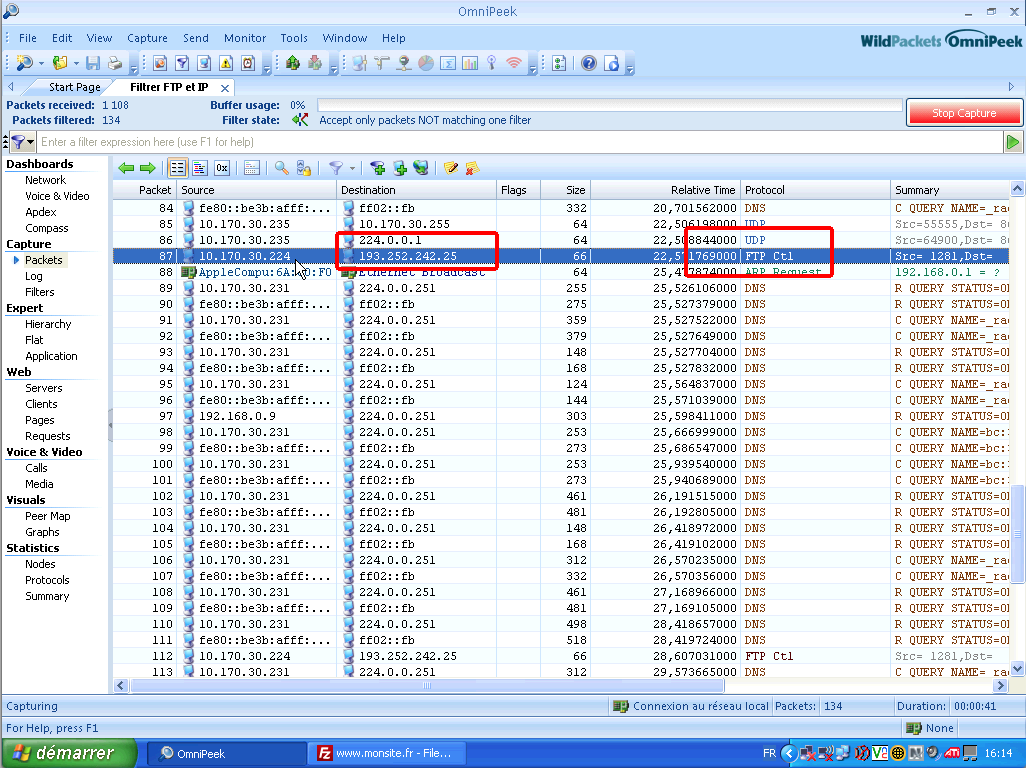Click the VNC icon in system tray

(879, 753)
